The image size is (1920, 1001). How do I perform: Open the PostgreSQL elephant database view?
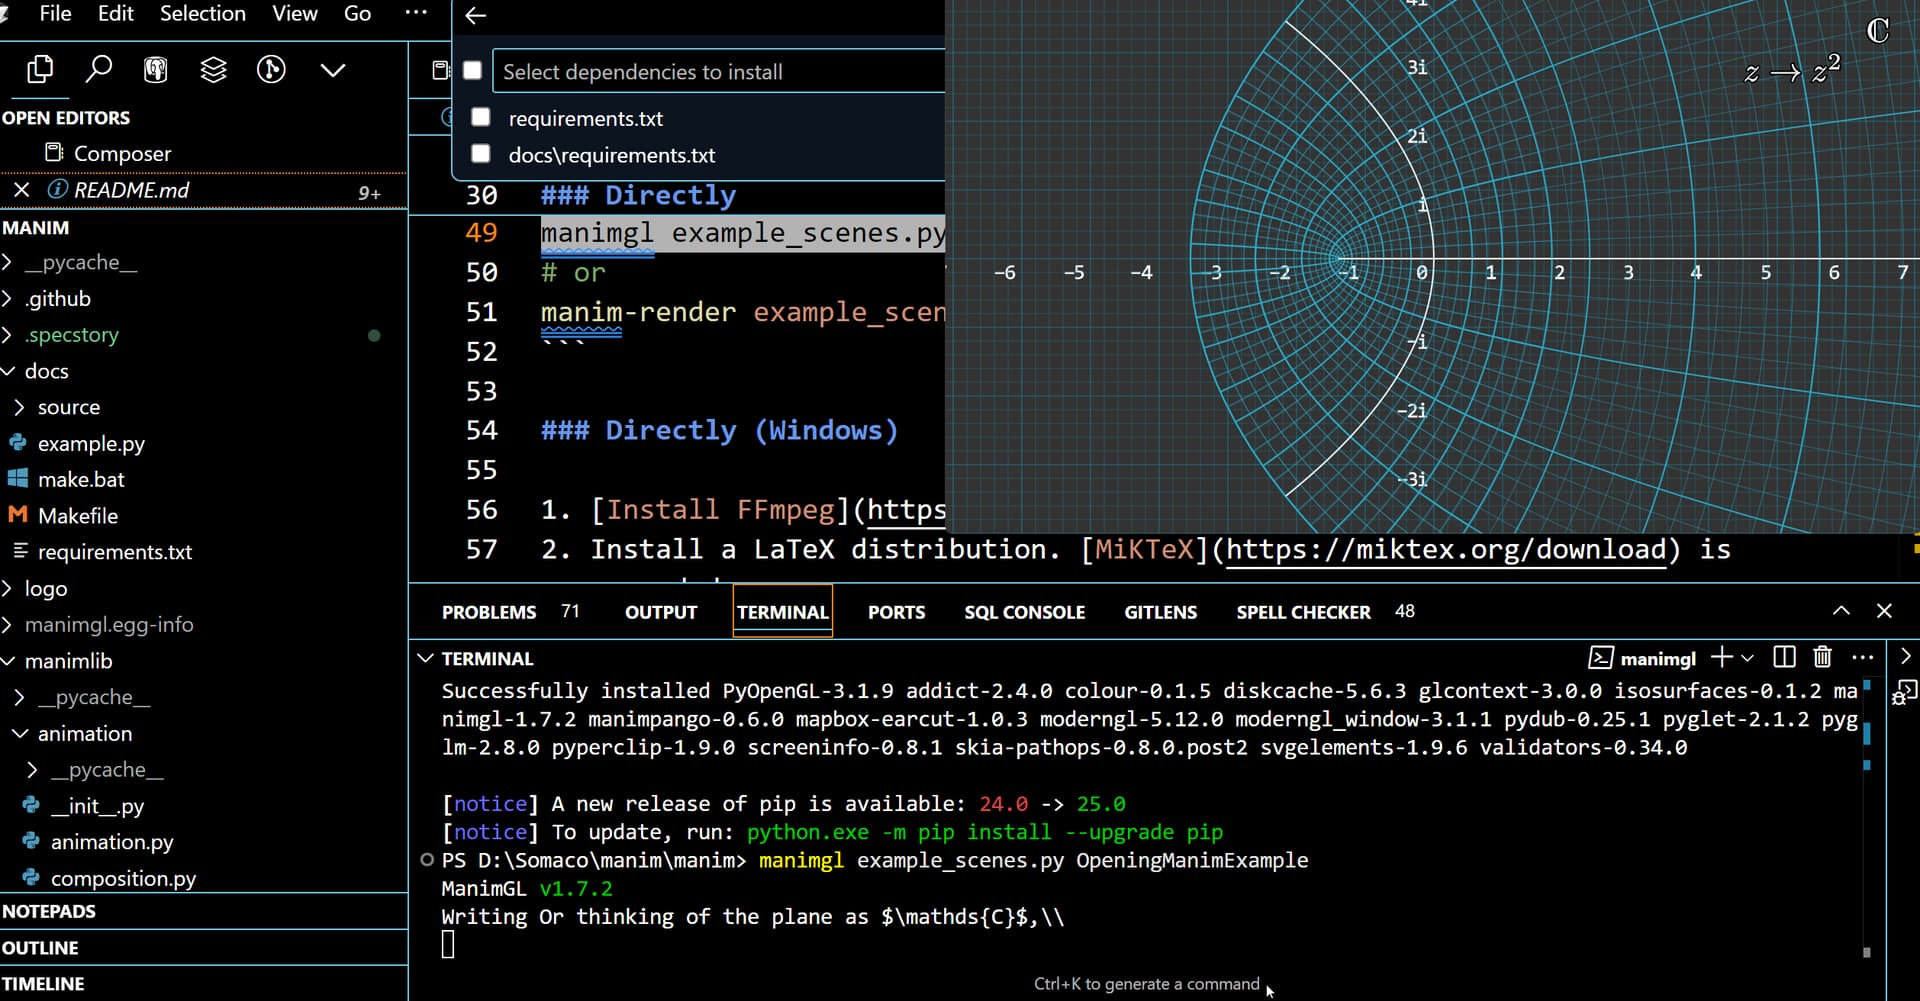[x=156, y=69]
